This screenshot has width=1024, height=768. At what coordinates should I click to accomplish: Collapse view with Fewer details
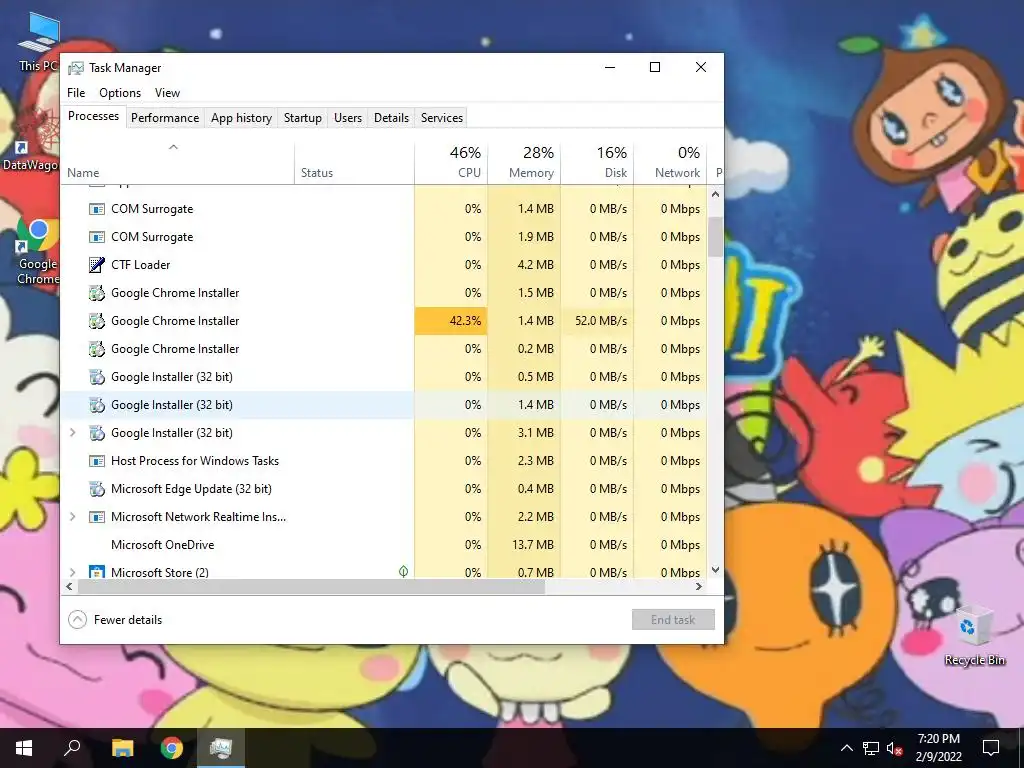click(x=115, y=620)
